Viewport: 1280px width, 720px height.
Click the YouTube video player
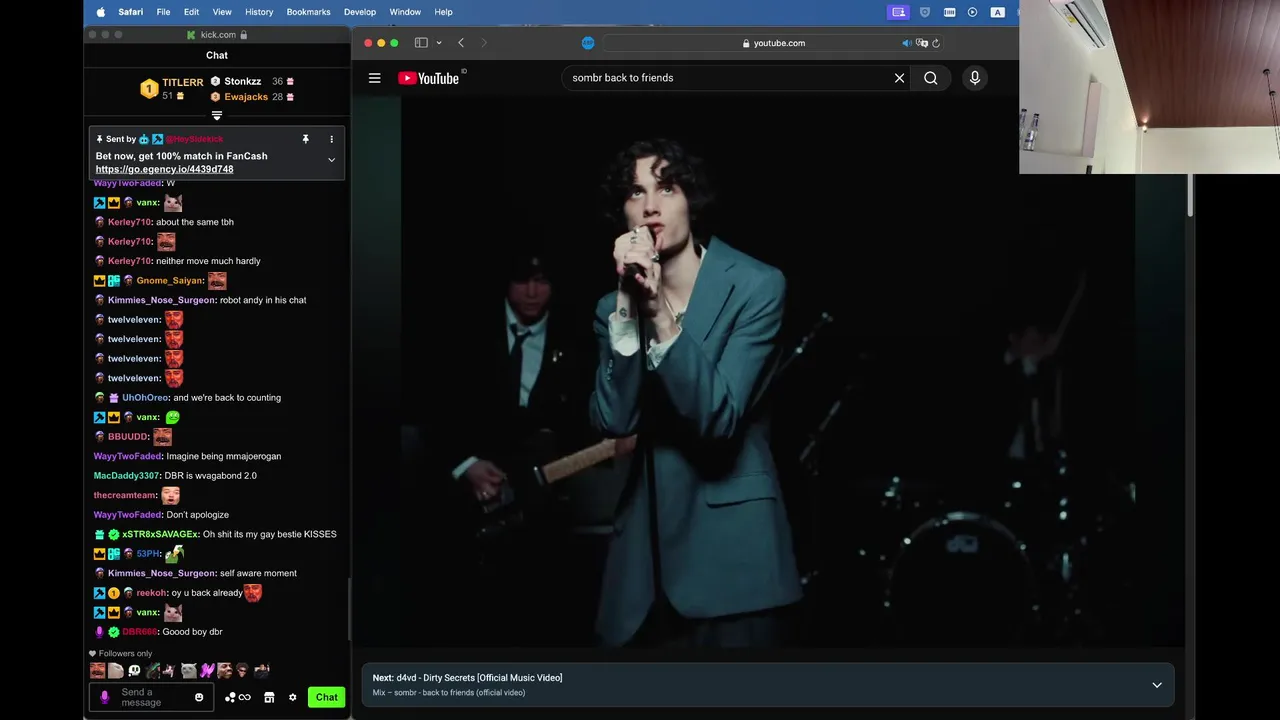tap(768, 372)
